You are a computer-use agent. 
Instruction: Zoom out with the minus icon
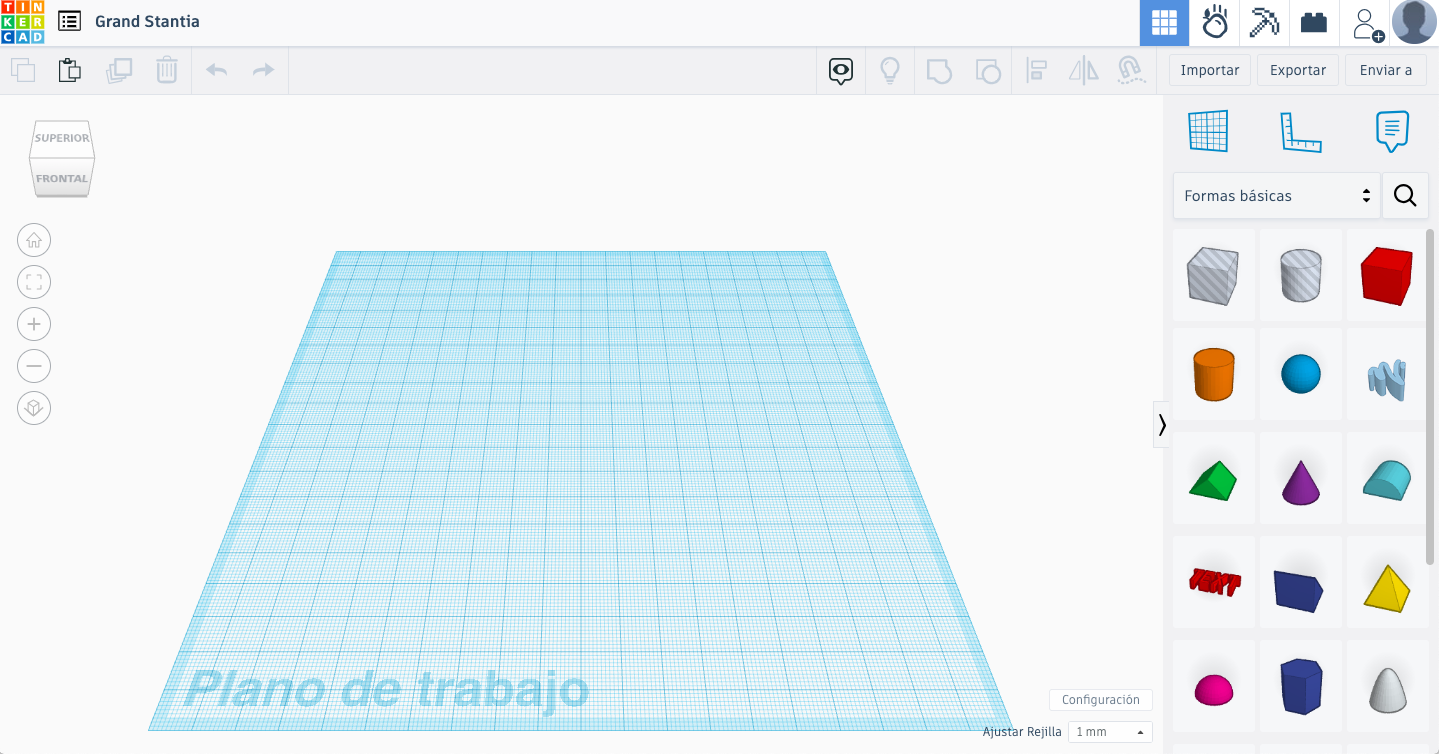34,366
